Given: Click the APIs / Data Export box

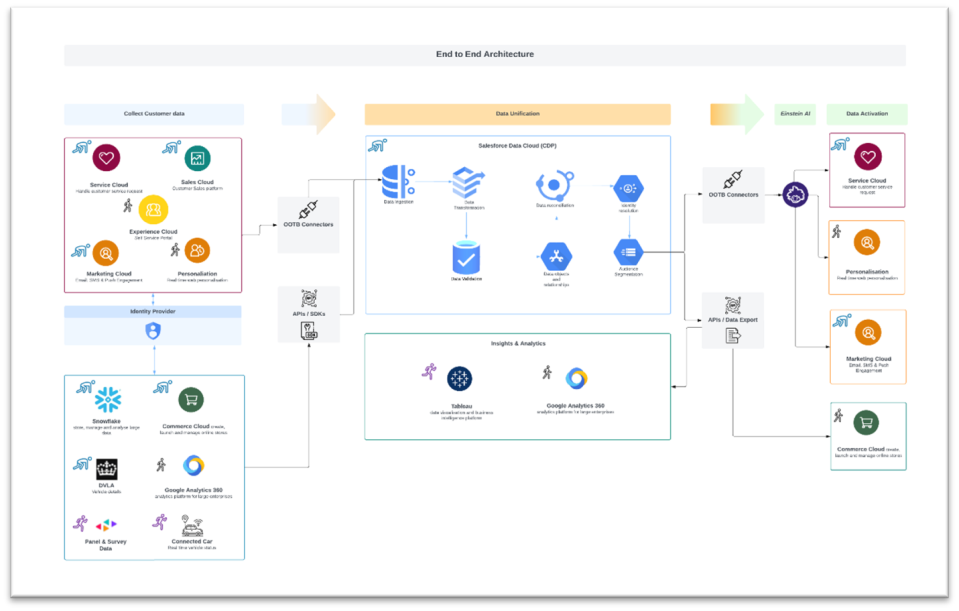Looking at the screenshot, I should tap(733, 320).
